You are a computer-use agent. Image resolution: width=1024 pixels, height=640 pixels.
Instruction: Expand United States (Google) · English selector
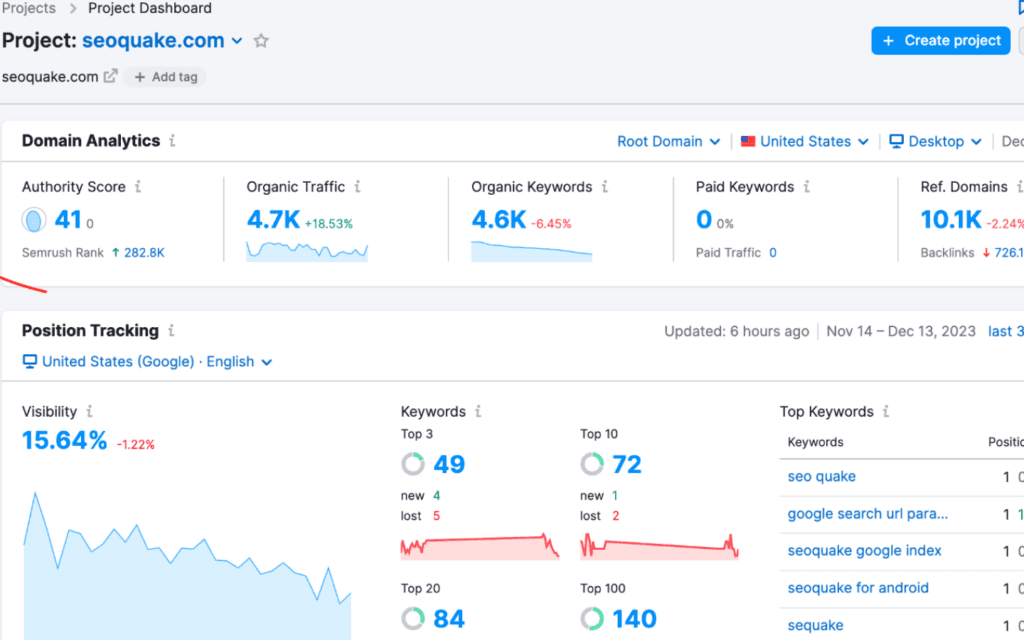[148, 361]
